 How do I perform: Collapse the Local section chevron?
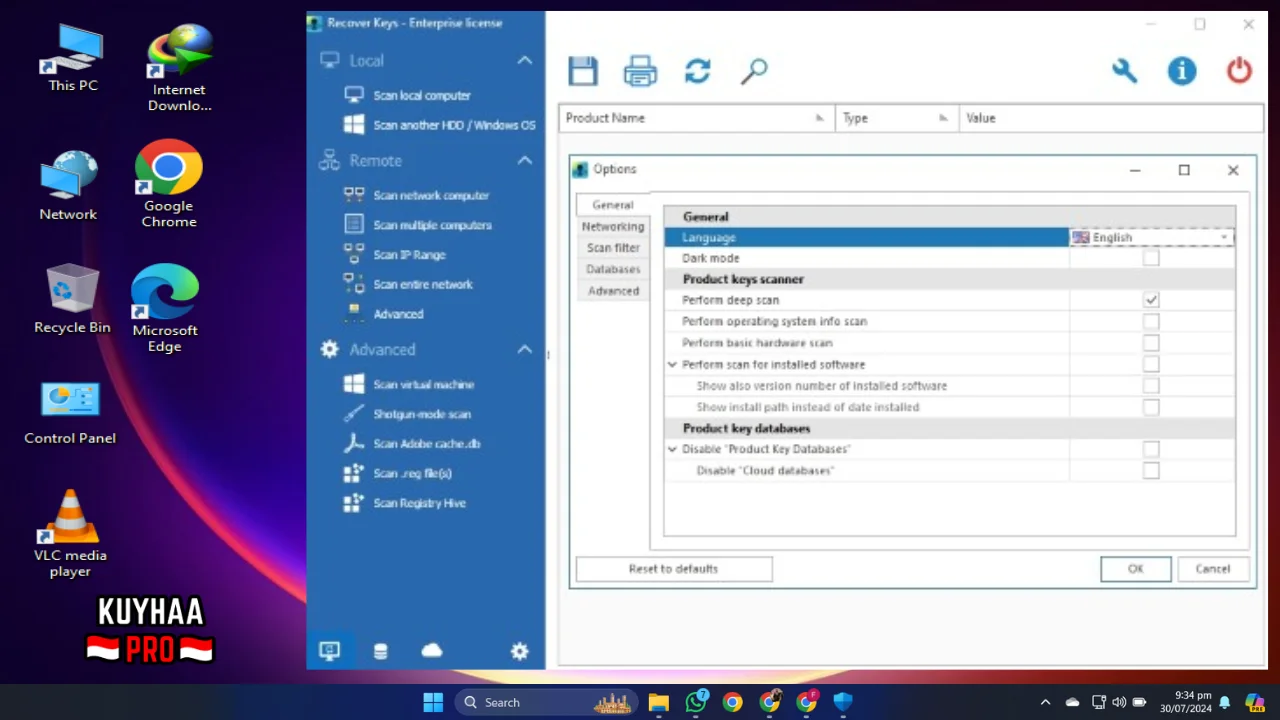[524, 60]
